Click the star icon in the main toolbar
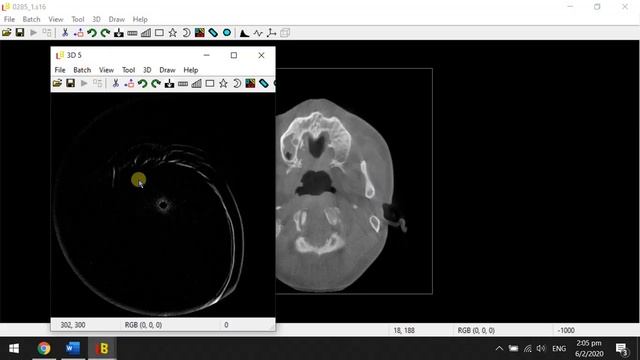 pos(173,33)
